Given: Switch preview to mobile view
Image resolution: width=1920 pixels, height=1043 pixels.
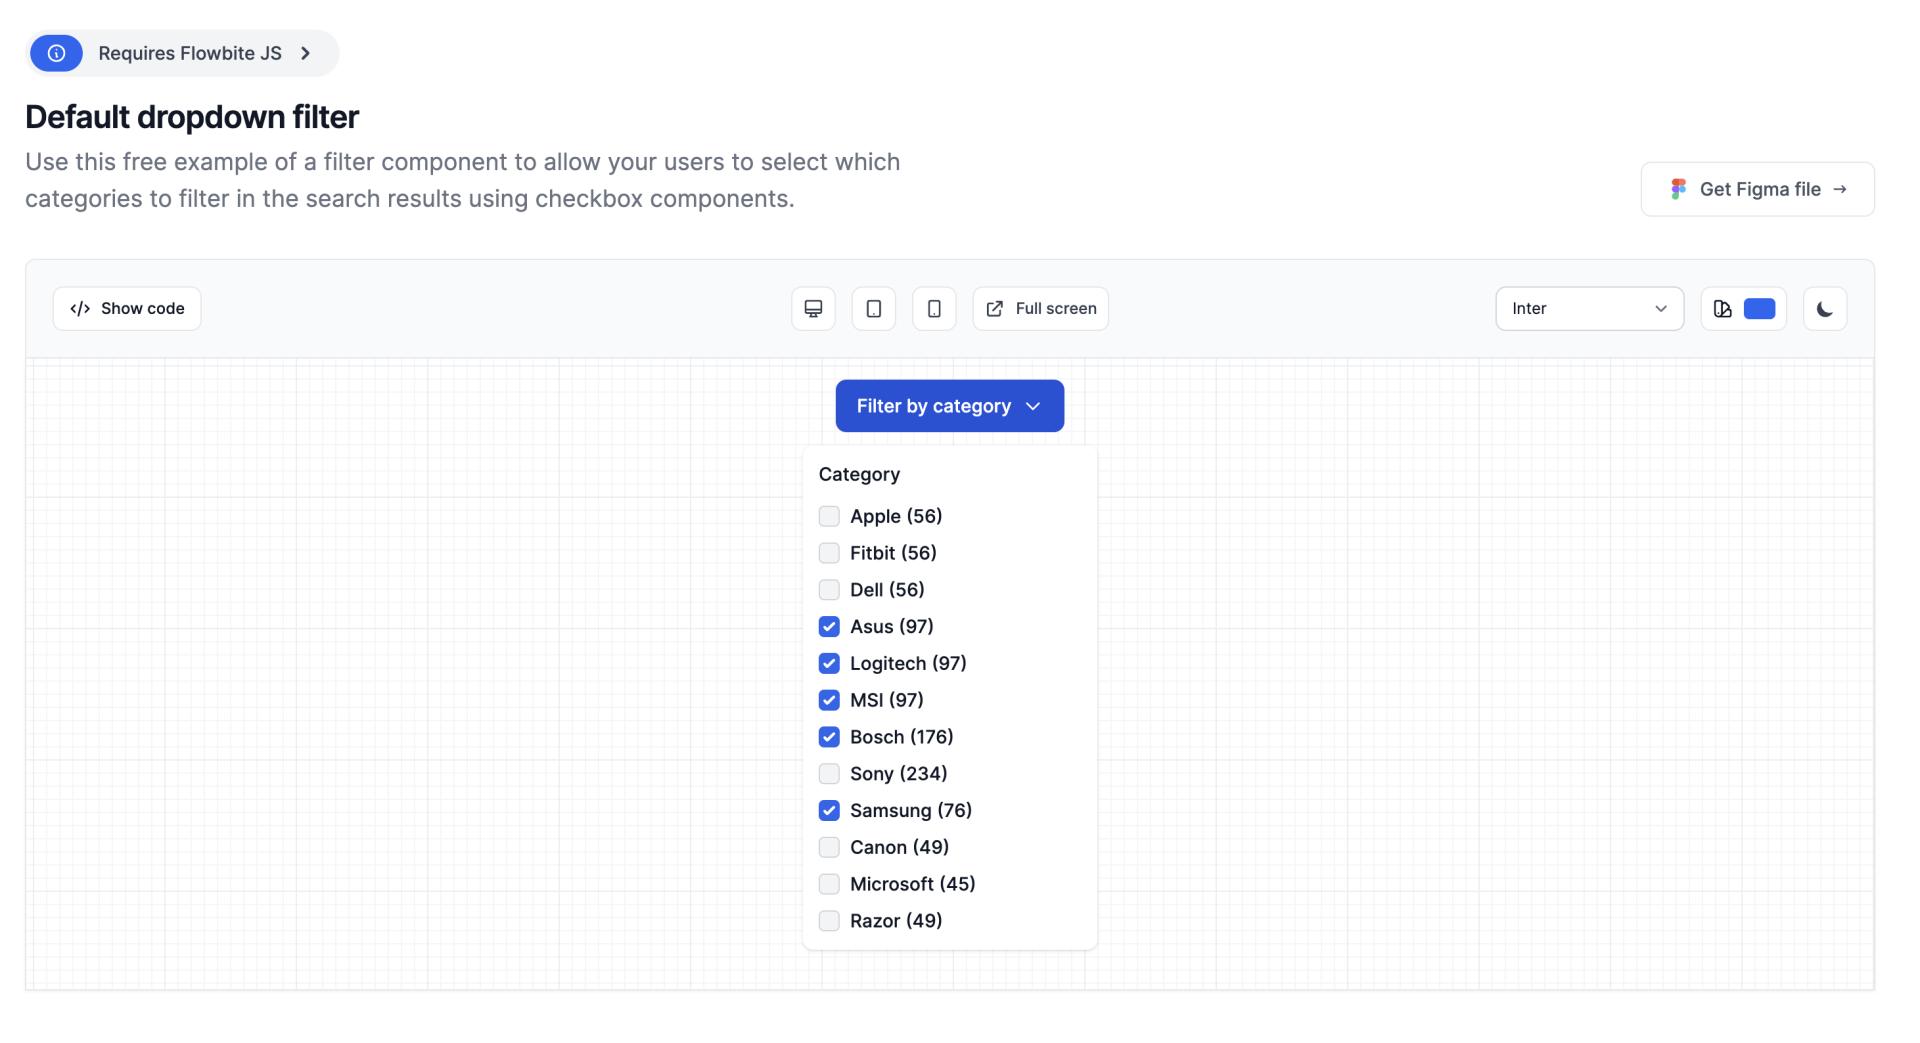Looking at the screenshot, I should point(934,308).
